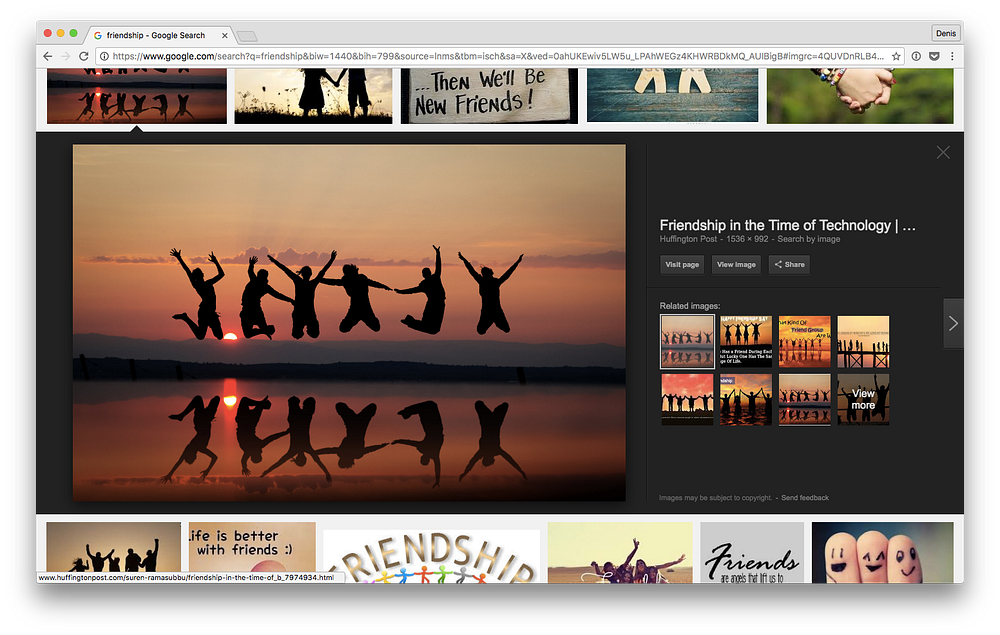Click the forward navigation arrow

coord(65,56)
